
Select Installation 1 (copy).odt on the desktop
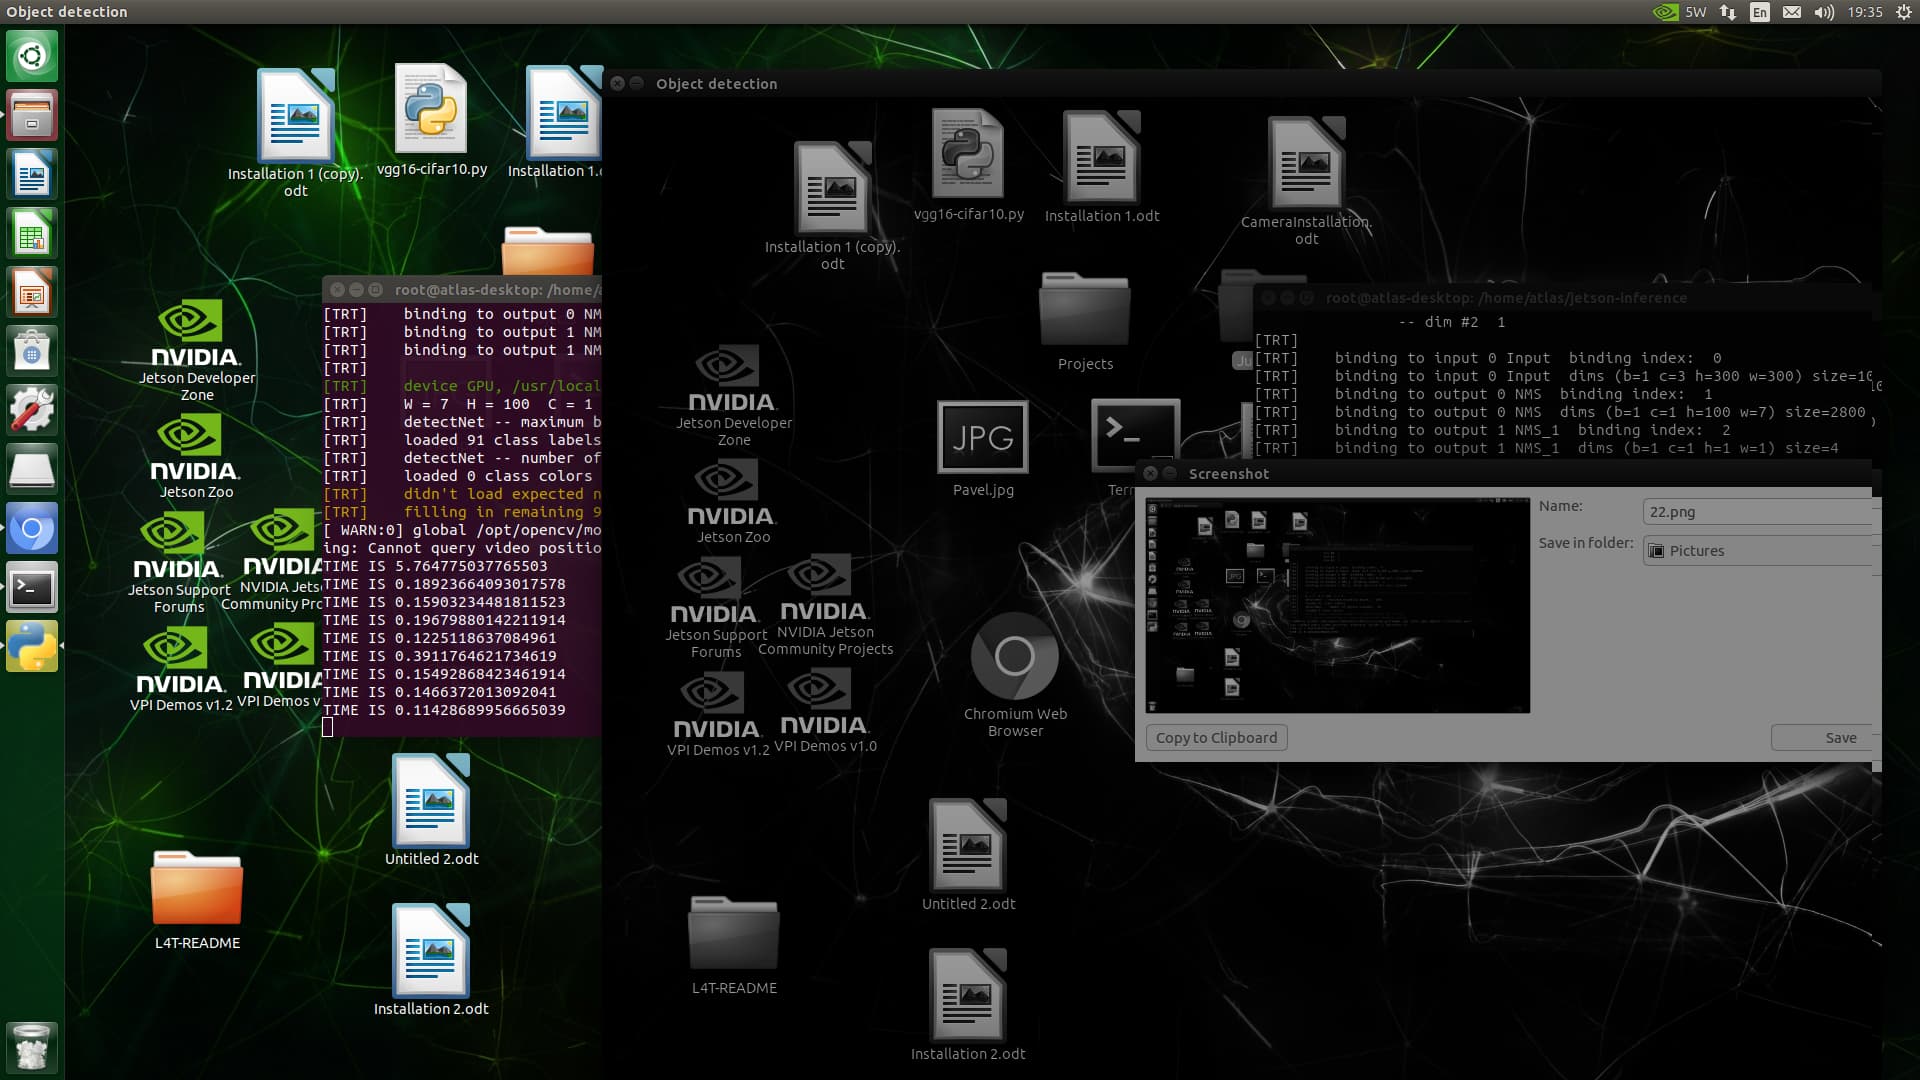click(295, 132)
